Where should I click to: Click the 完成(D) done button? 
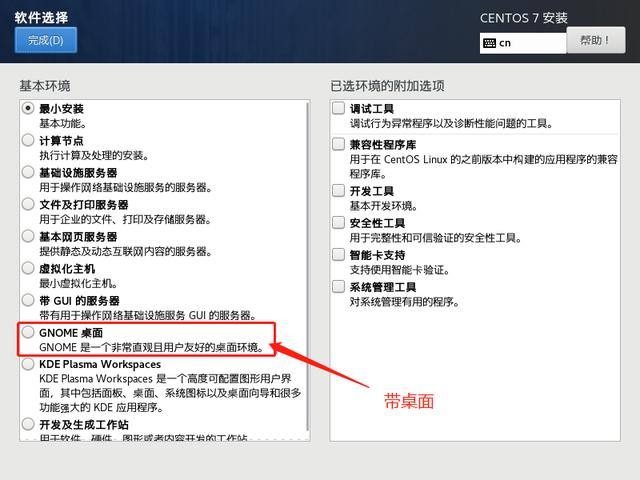(46, 40)
